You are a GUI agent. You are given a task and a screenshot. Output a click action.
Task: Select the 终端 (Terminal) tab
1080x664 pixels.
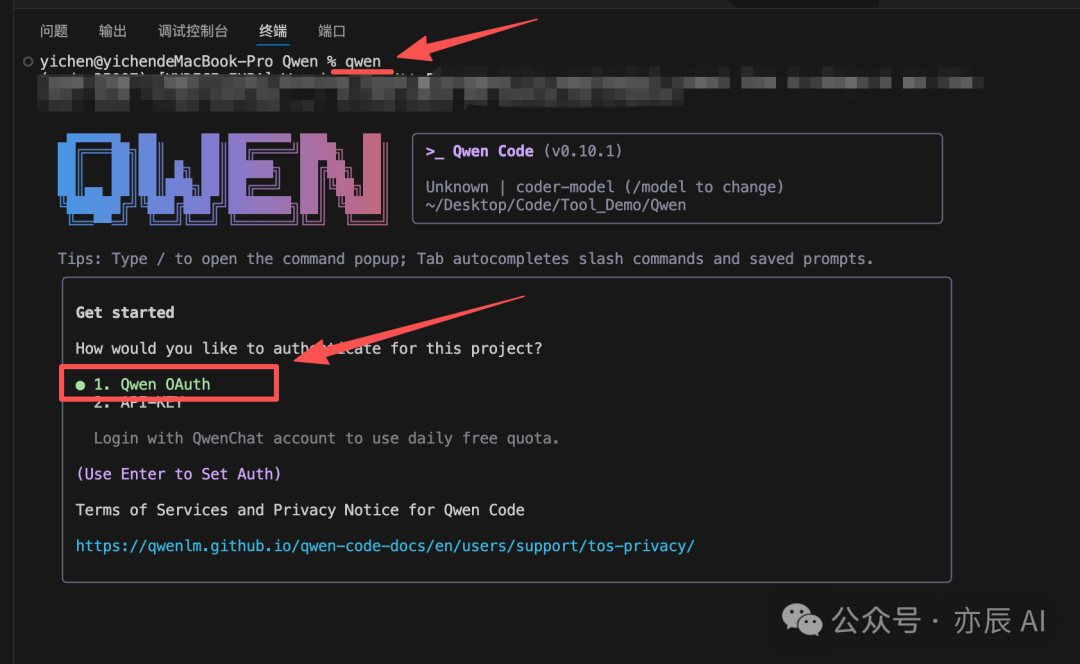273,31
